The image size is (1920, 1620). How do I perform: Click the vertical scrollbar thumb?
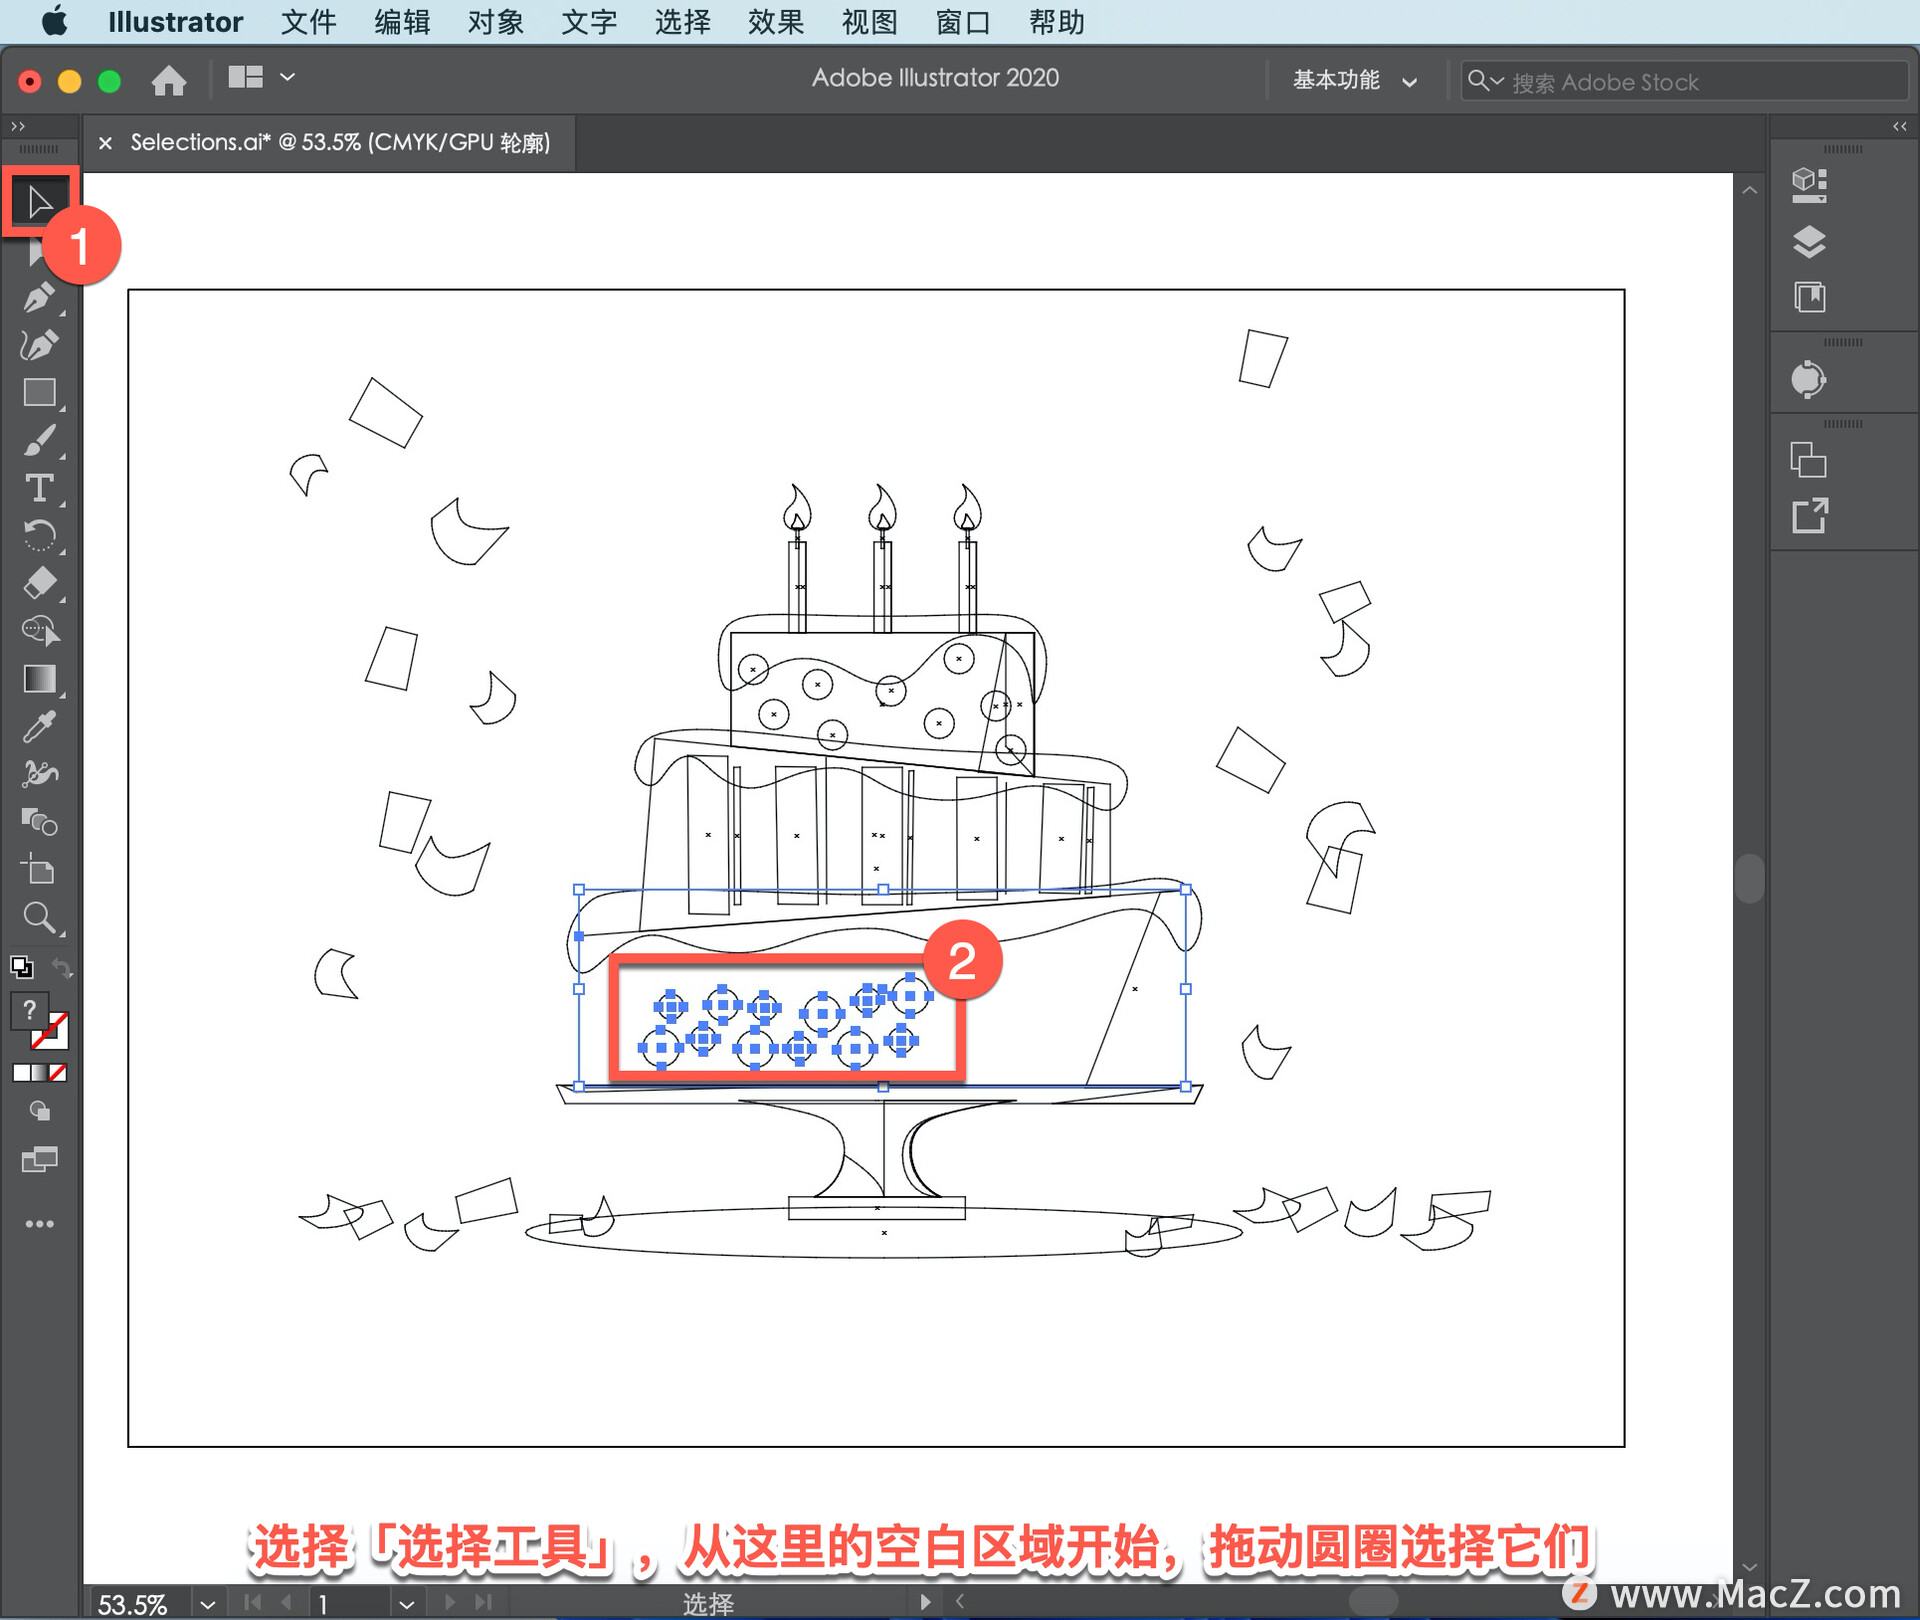click(1749, 878)
